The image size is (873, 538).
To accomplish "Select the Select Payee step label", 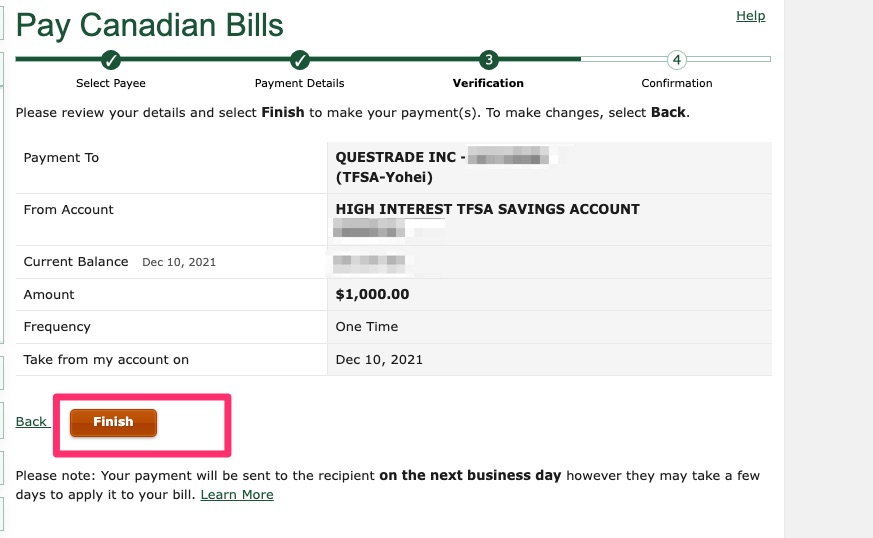I will 111,83.
